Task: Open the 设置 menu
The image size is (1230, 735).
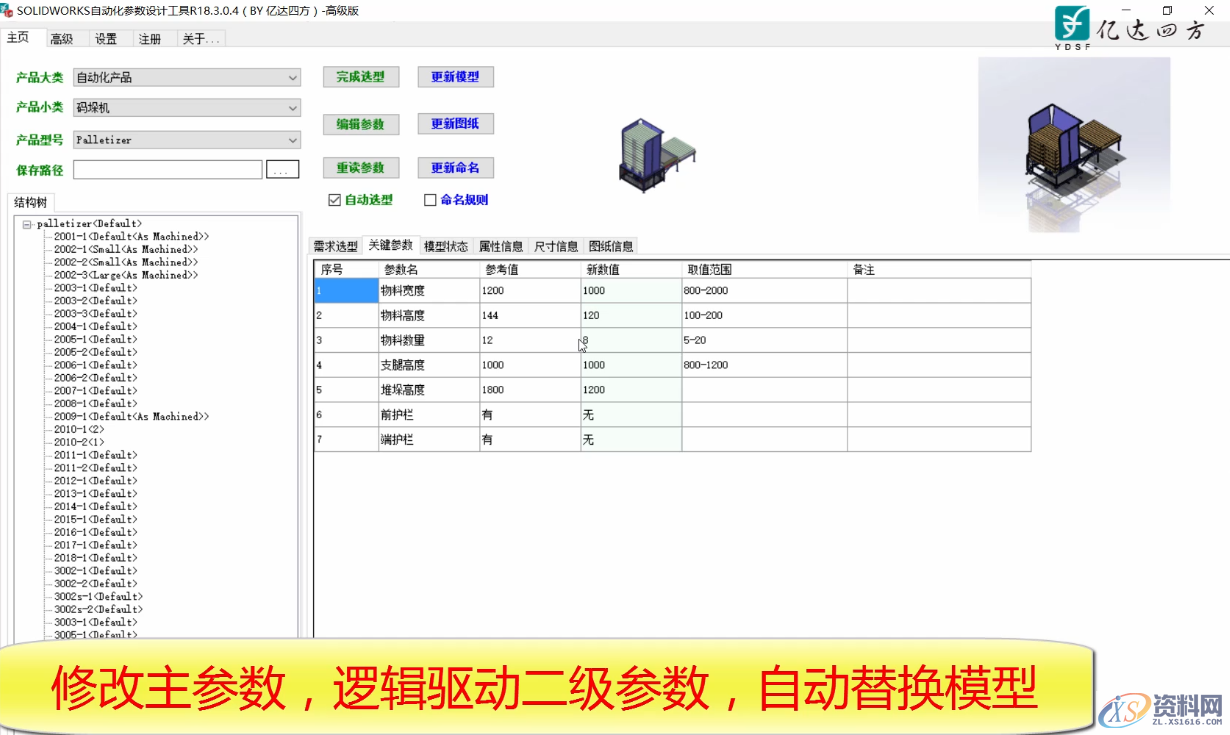Action: pos(105,38)
